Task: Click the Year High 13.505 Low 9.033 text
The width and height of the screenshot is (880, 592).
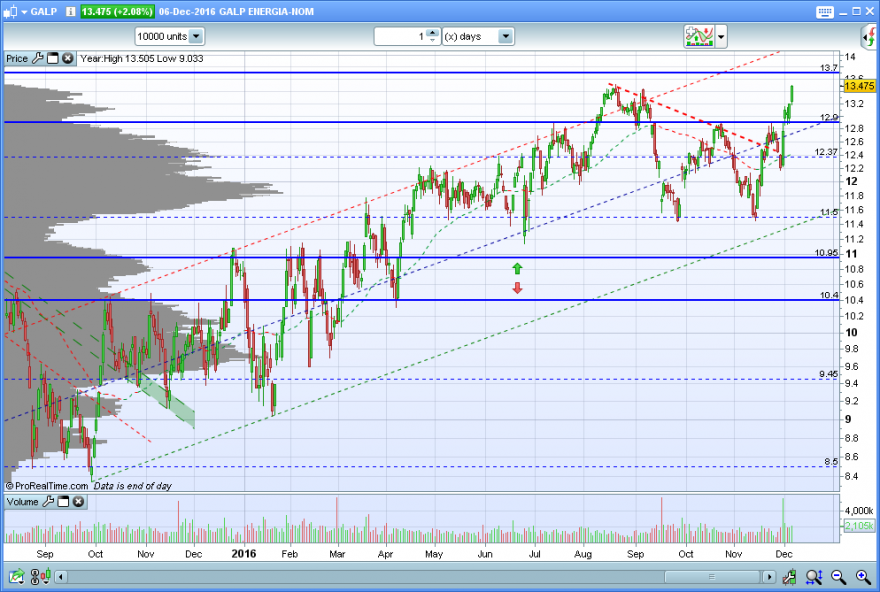Action: point(141,58)
